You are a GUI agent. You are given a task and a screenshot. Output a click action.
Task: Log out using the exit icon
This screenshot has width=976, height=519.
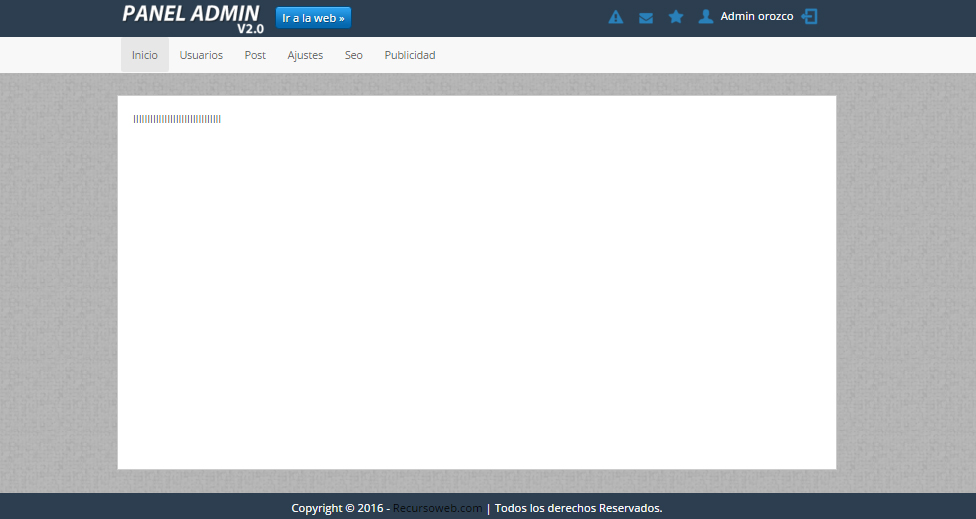(x=810, y=17)
